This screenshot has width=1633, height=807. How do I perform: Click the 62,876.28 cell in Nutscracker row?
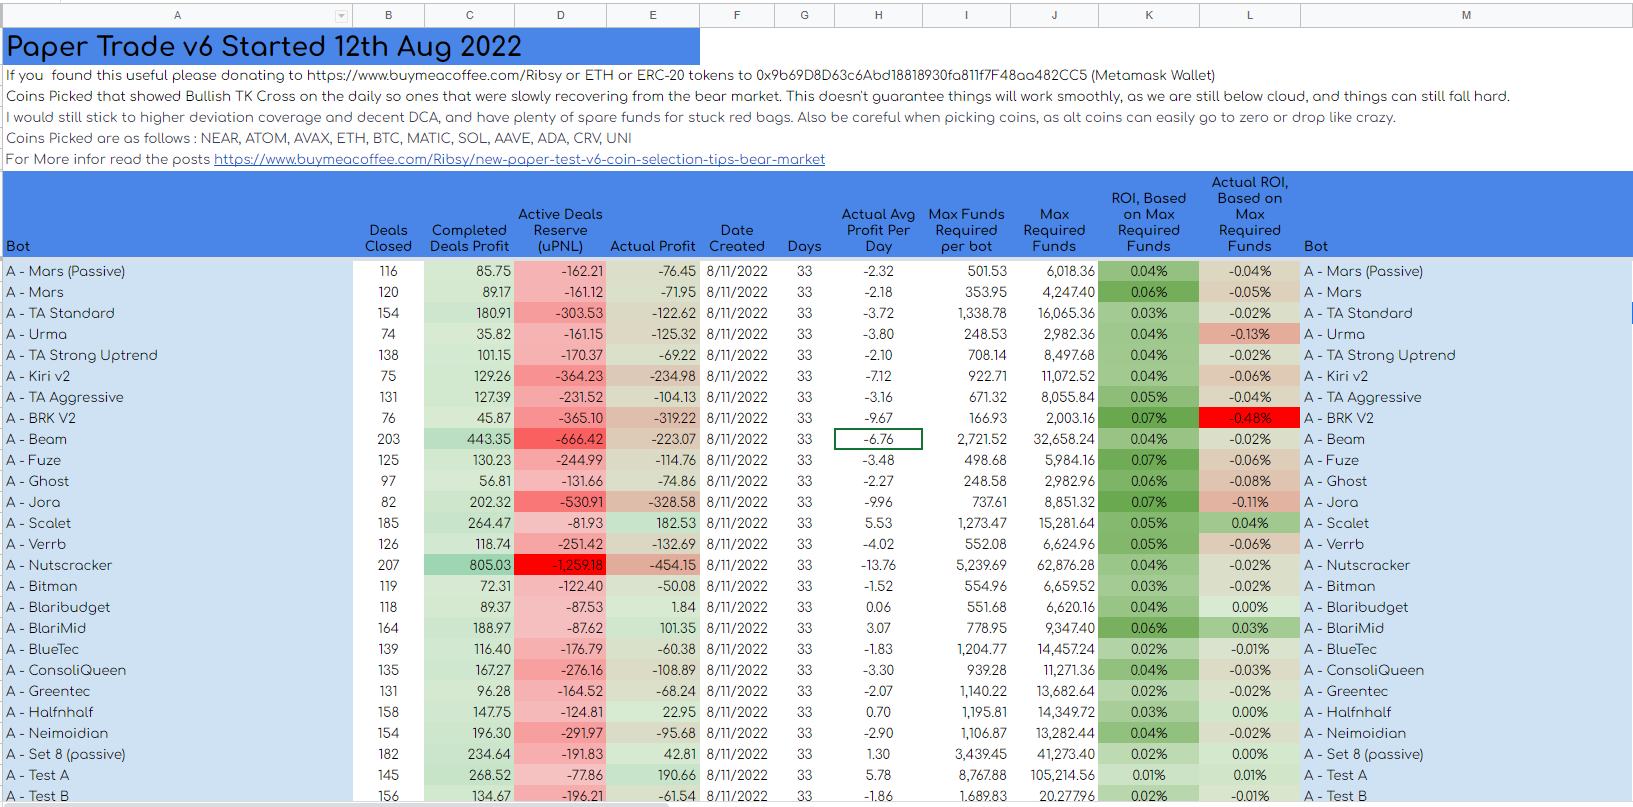click(1054, 565)
